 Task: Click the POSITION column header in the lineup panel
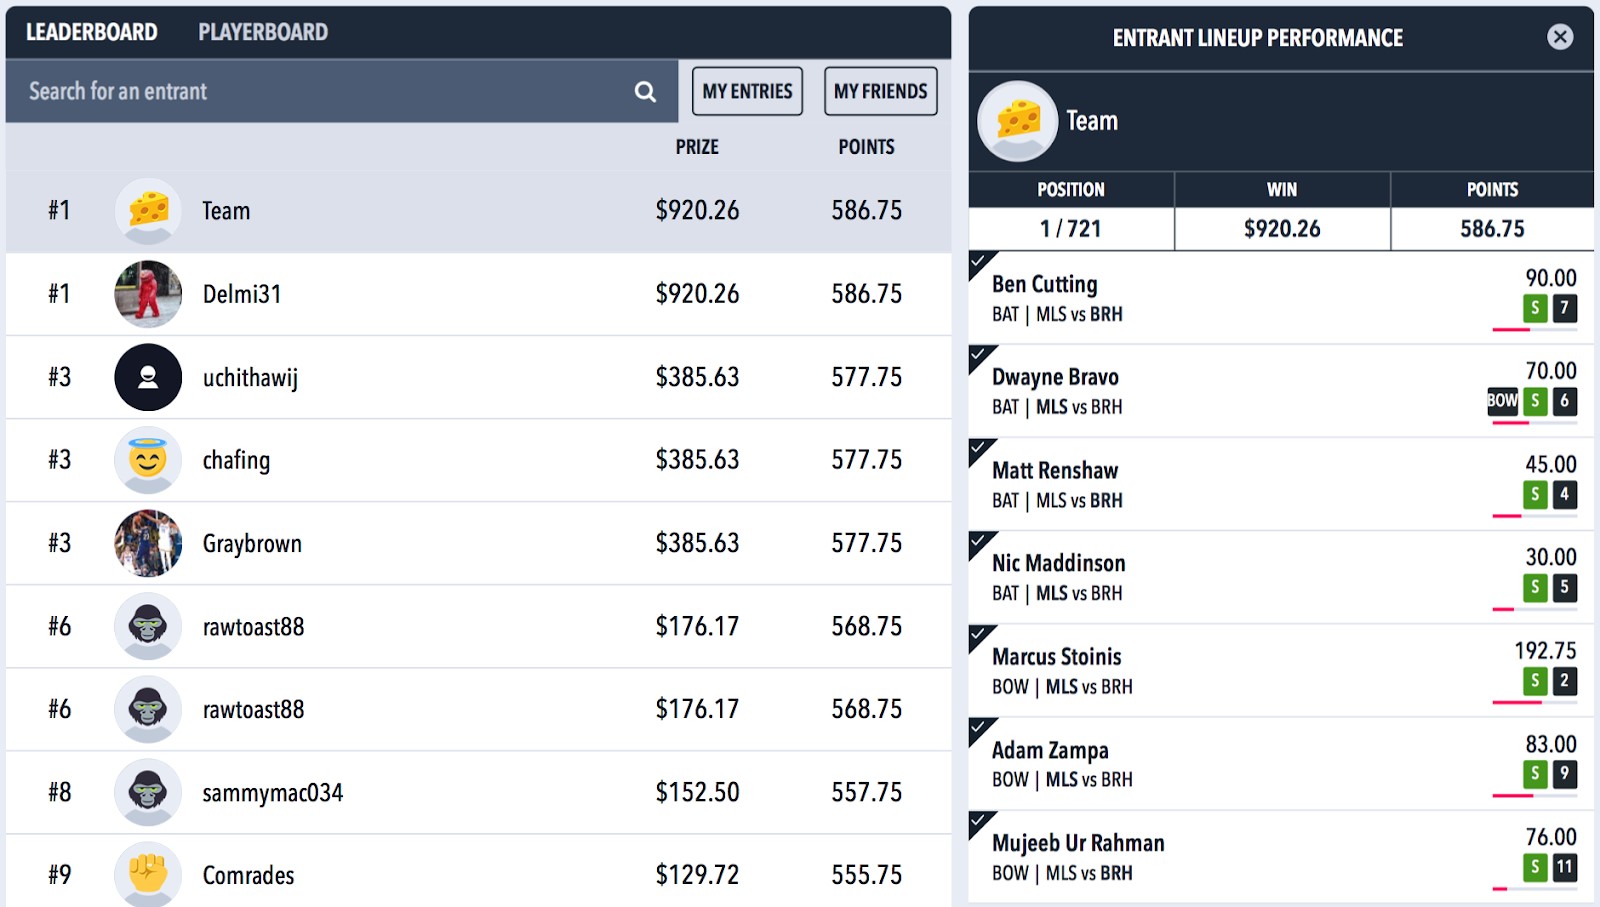1070,190
